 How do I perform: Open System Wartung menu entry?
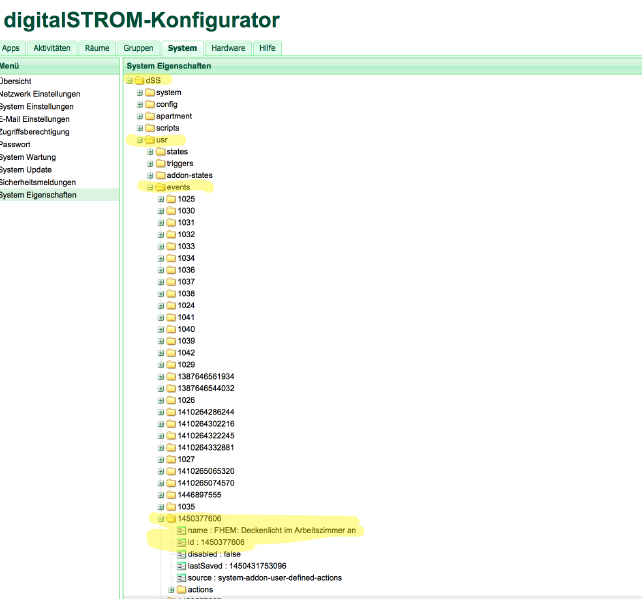28,157
